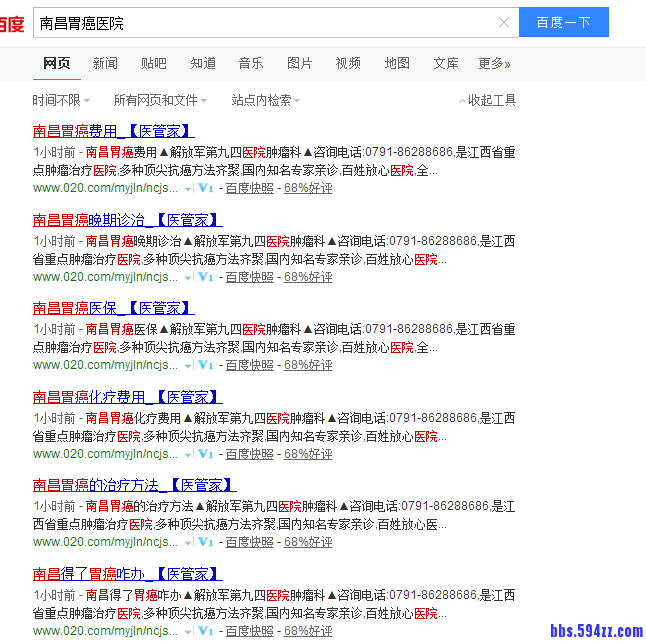Viewport: 646px width, 641px height.
Task: Click green URL under 南昌胃癌医保 result
Action: (x=105, y=365)
